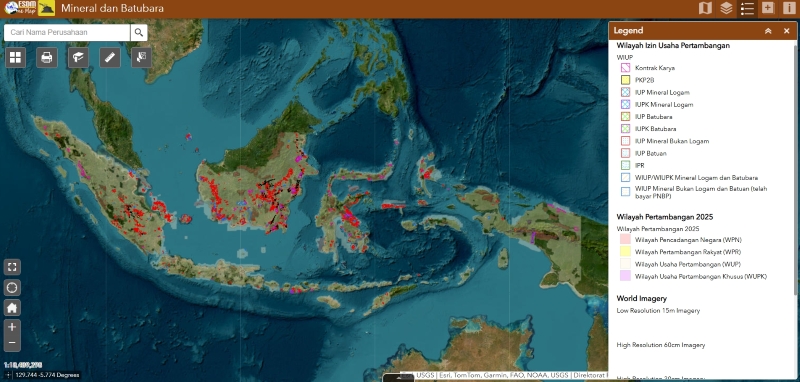The height and width of the screenshot is (382, 800).
Task: Click the Low Resolution 15m Imagery entry
Action: 658,311
